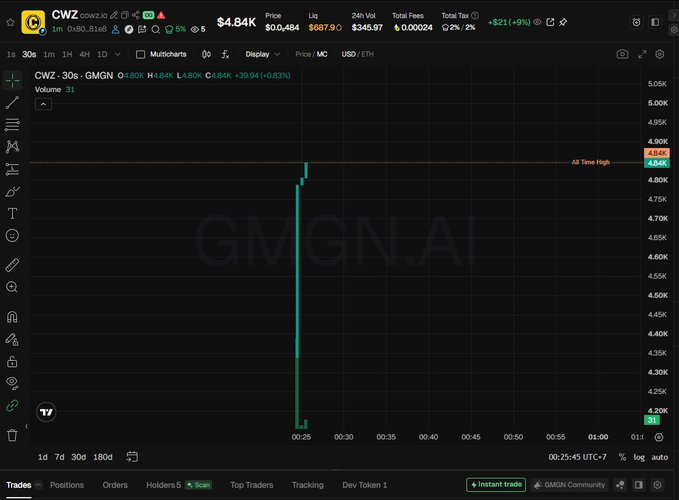Toggle hide all drawings eye icon
This screenshot has width=679, height=500.
coord(12,383)
